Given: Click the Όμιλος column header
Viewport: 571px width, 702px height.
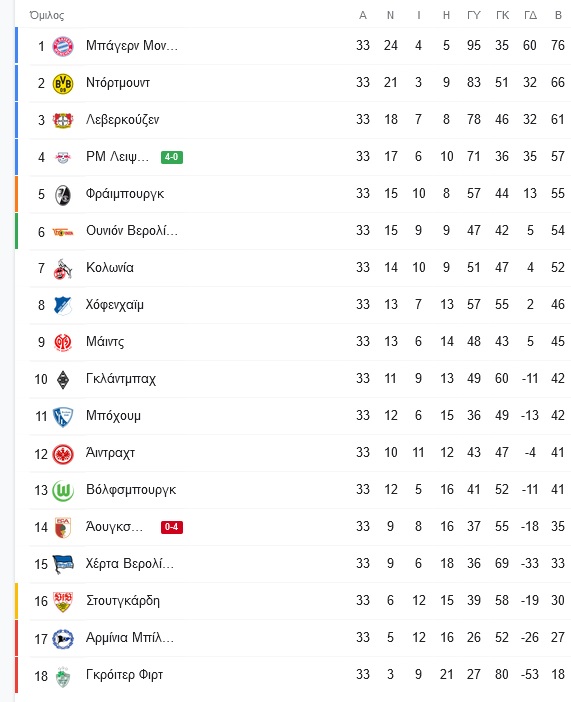Looking at the screenshot, I should pyautogui.click(x=47, y=16).
